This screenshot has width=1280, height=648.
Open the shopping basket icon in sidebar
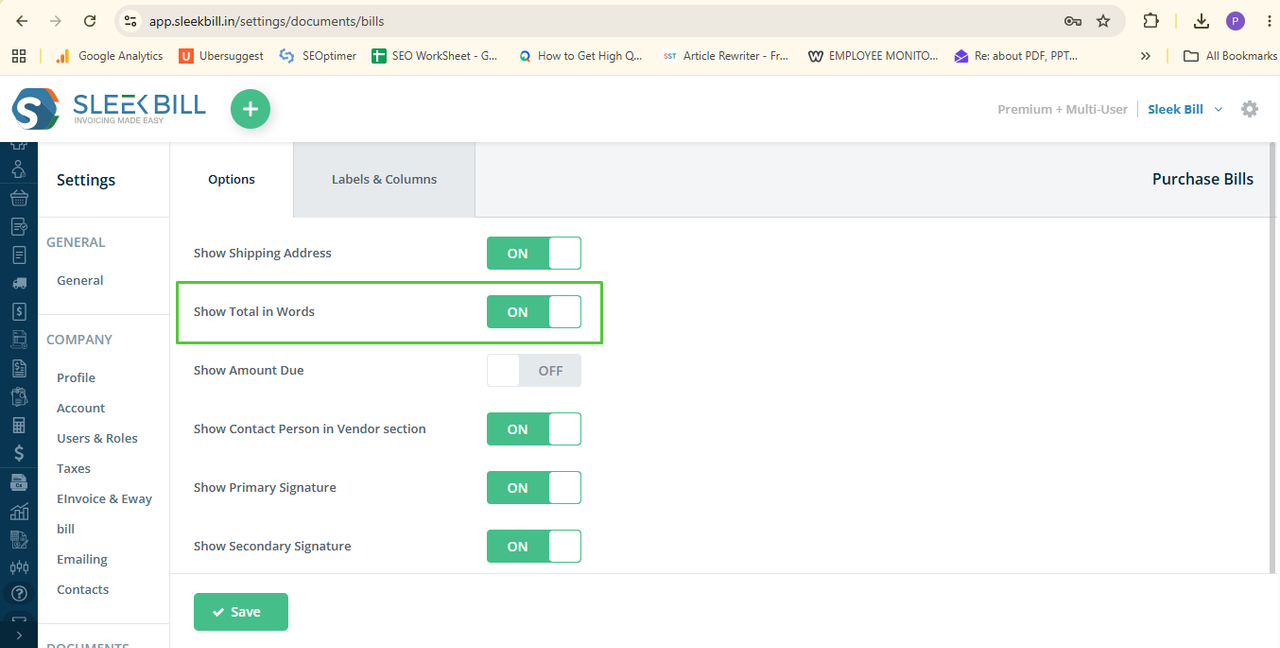coord(18,198)
